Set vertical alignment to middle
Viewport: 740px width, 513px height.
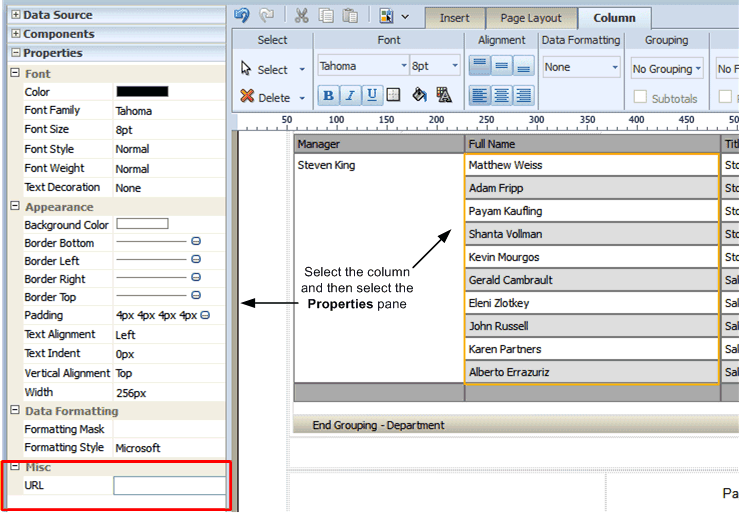tap(502, 66)
